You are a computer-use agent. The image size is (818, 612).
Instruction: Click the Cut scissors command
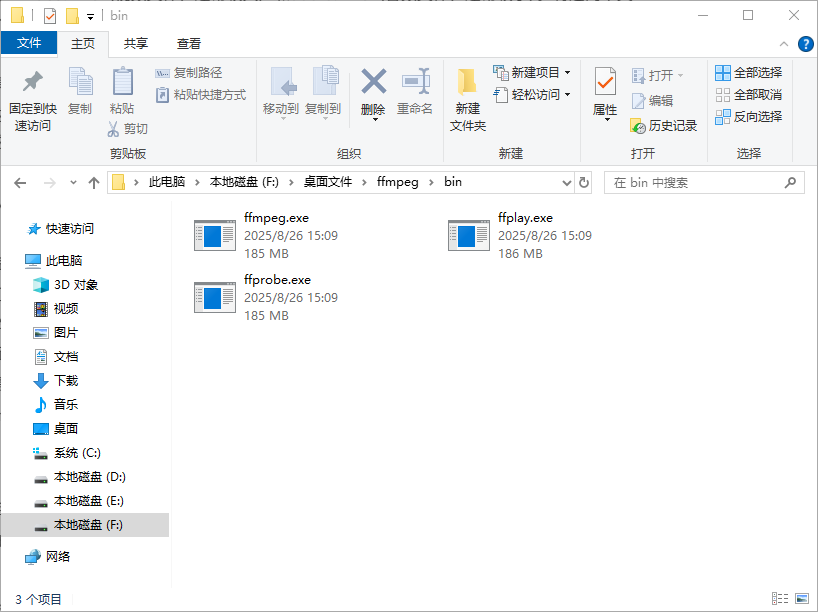(128, 129)
